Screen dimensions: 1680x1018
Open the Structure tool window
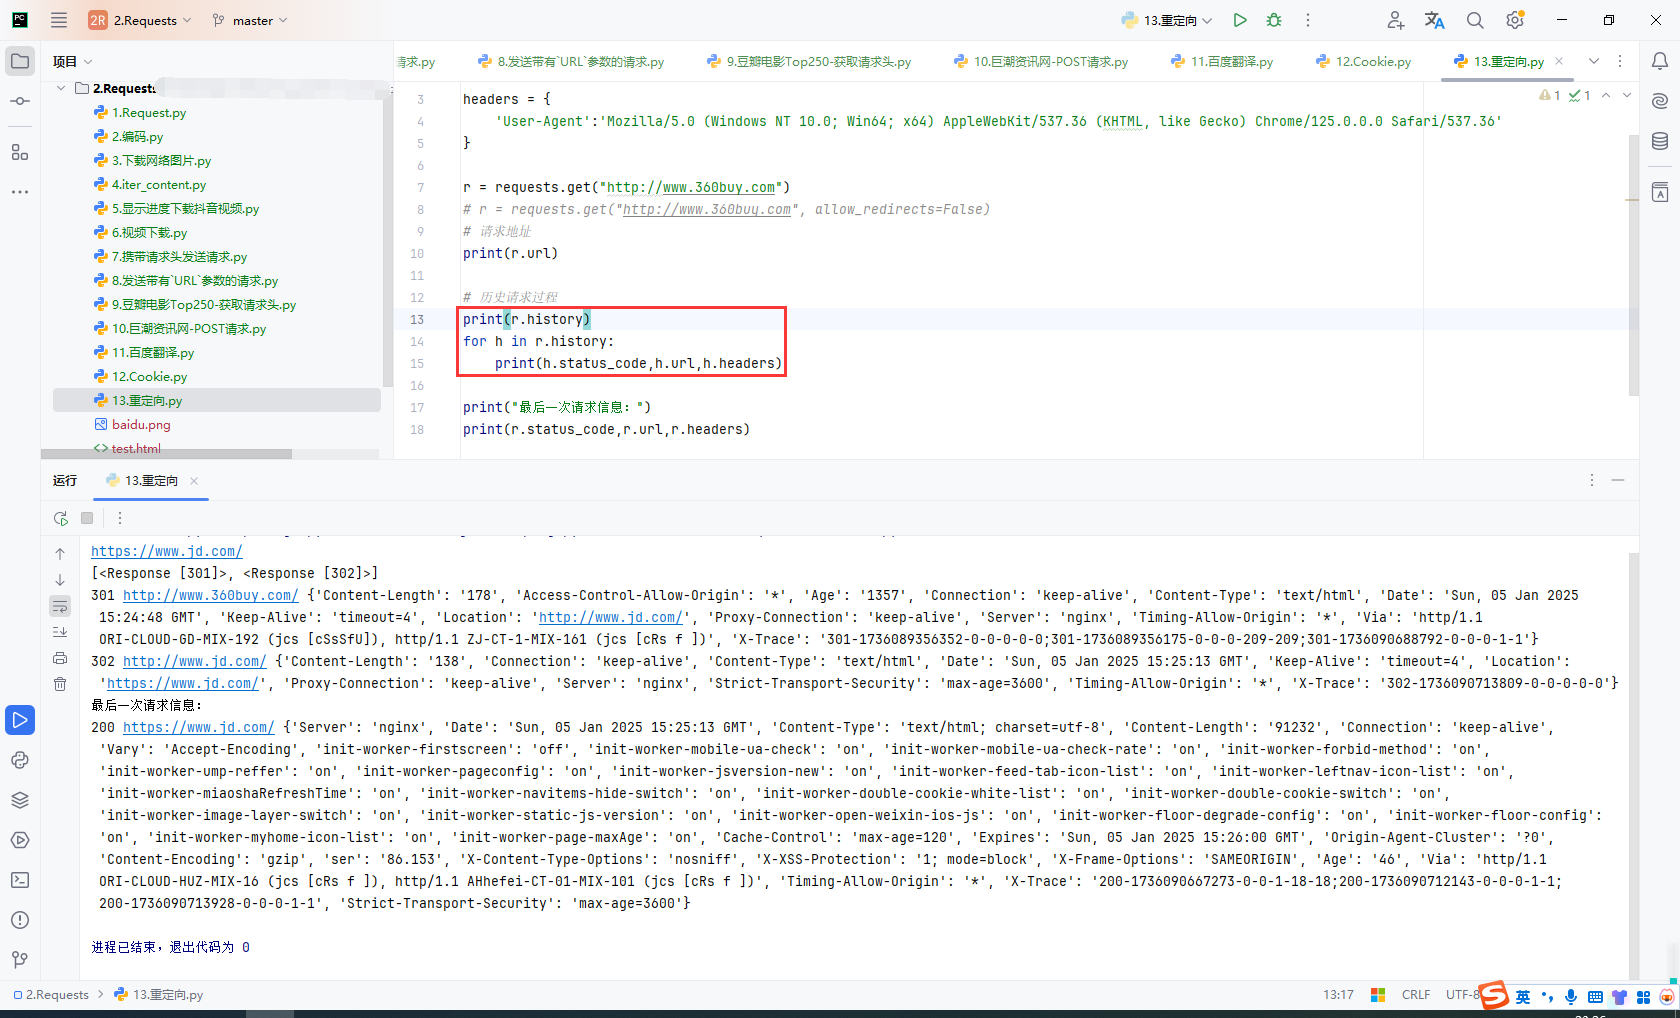pyautogui.click(x=20, y=152)
